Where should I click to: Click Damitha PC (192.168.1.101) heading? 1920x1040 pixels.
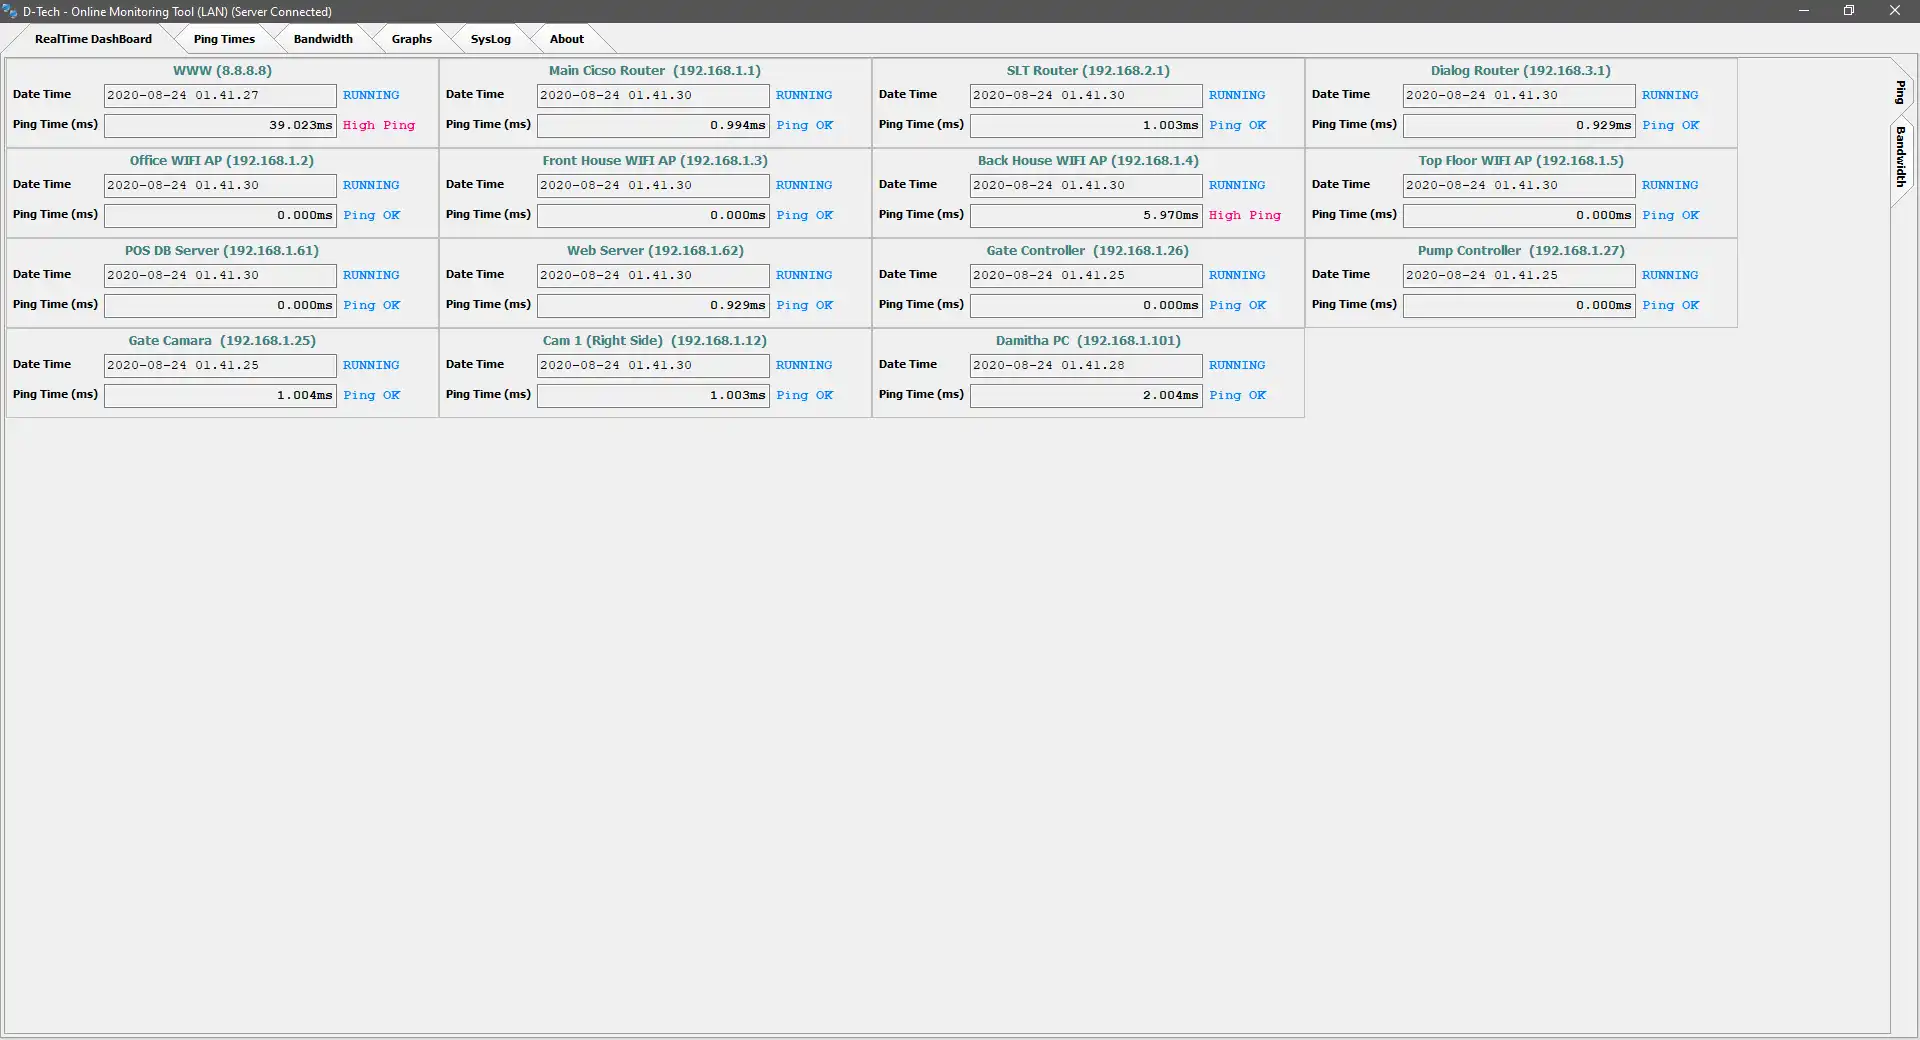tap(1088, 341)
